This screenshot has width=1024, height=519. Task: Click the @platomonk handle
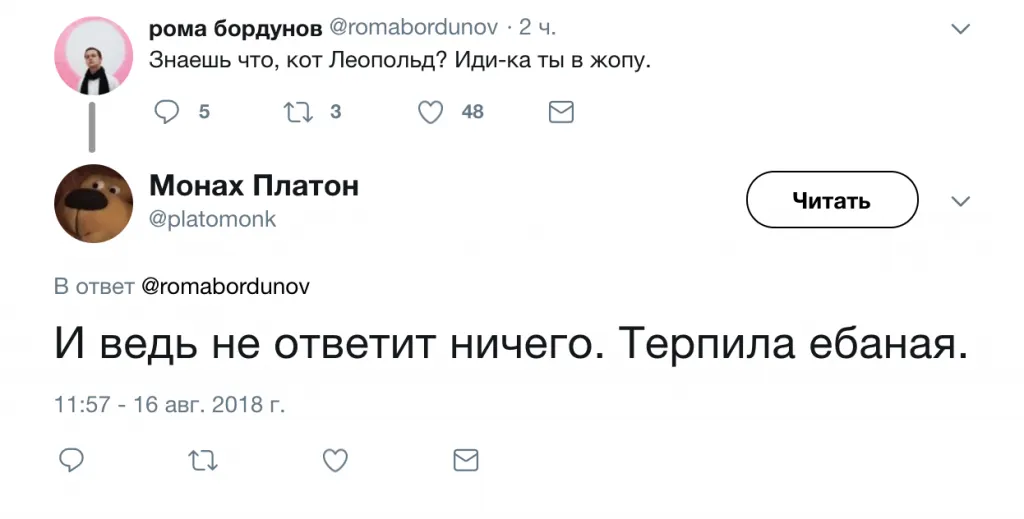212,219
